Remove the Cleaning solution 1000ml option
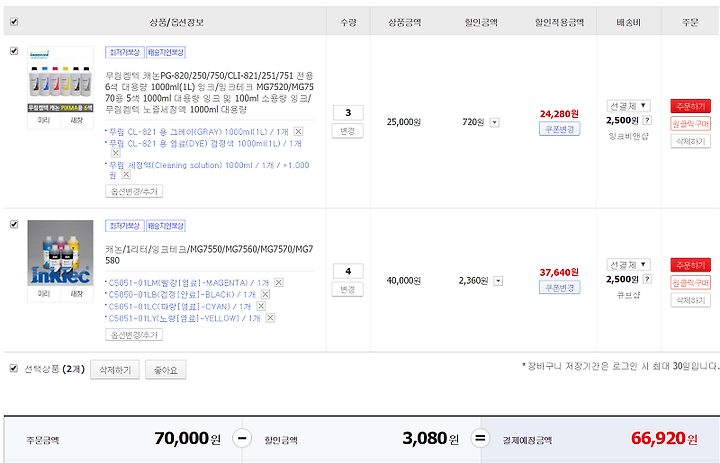 126,175
